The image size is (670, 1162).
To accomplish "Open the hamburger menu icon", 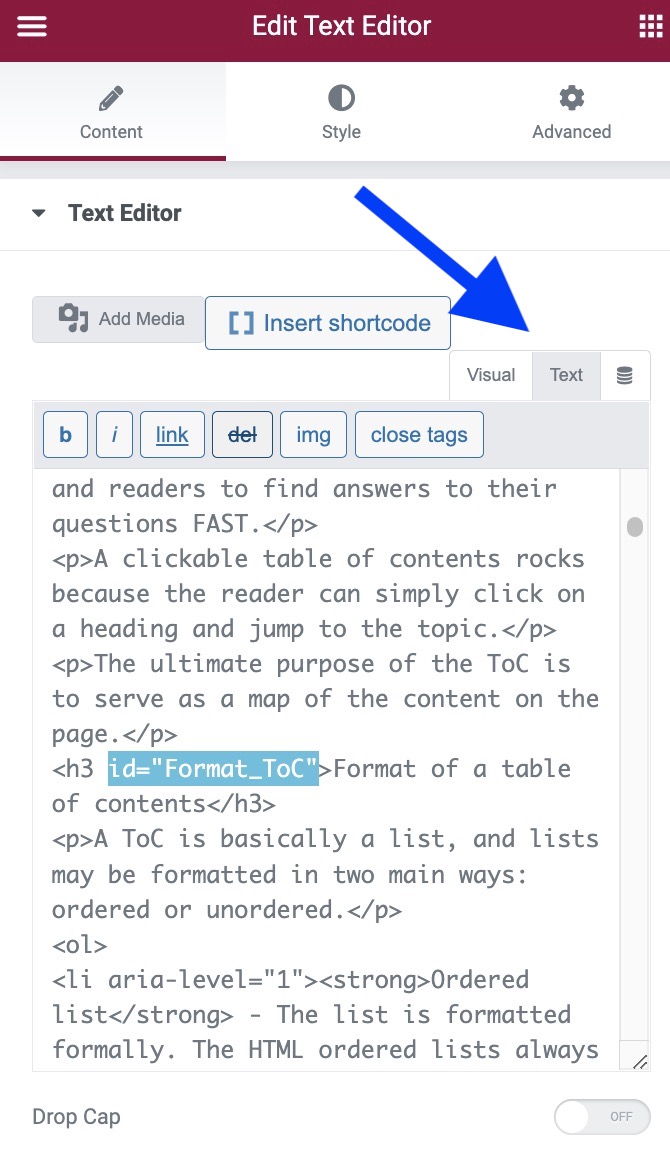I will pyautogui.click(x=32, y=27).
